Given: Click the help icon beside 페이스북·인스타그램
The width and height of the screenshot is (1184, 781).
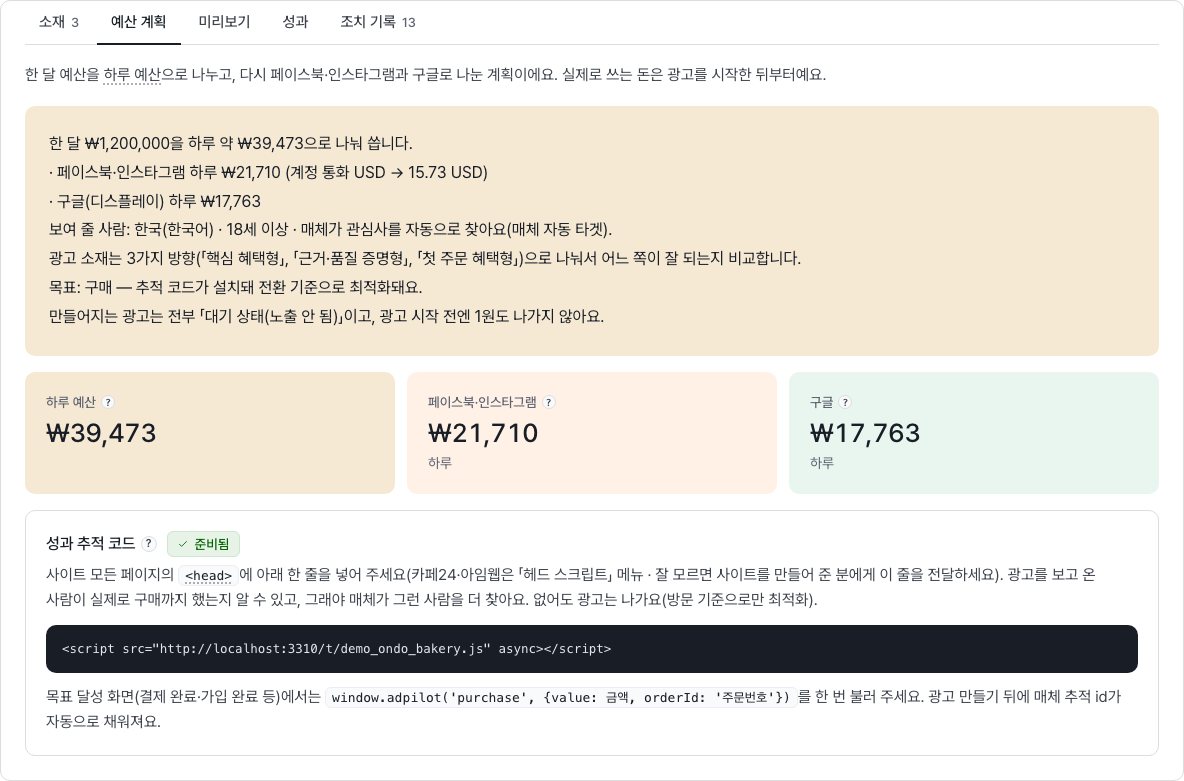Looking at the screenshot, I should pos(549,402).
